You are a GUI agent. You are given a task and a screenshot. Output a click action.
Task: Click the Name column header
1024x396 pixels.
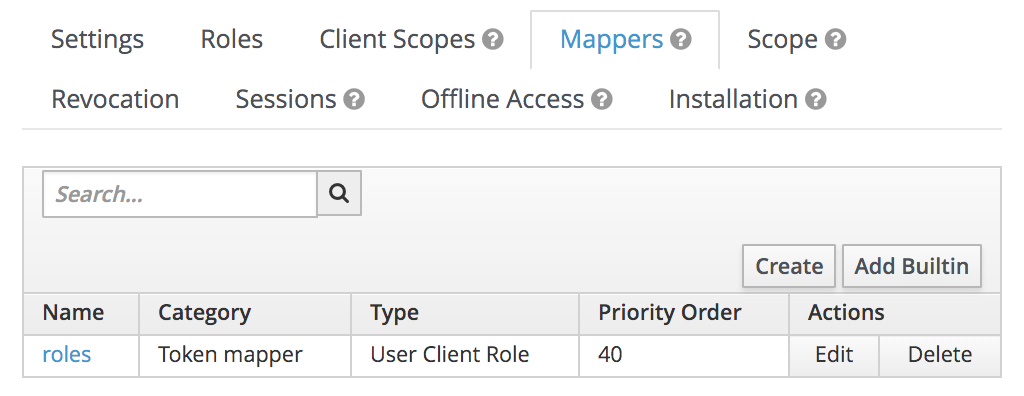[x=81, y=313]
